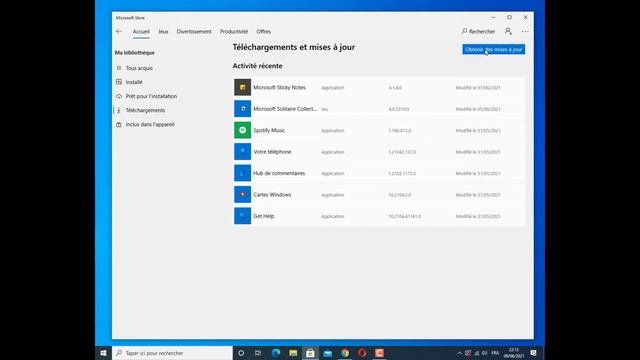Select Téléchargements in sidebar
The image size is (640, 360).
click(x=145, y=110)
